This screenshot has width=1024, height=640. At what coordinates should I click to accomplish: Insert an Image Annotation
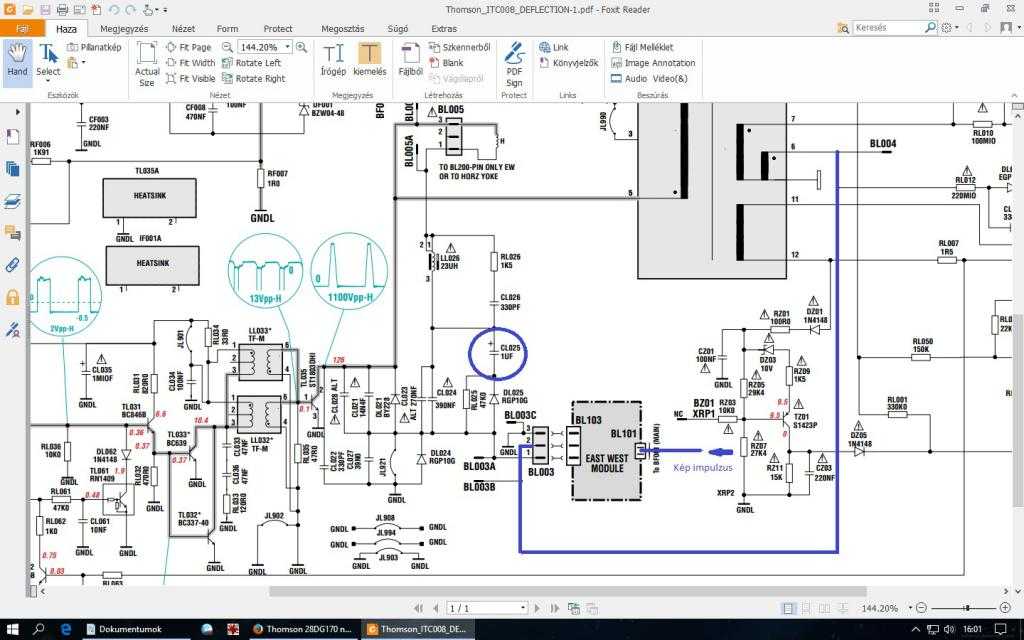coord(653,63)
